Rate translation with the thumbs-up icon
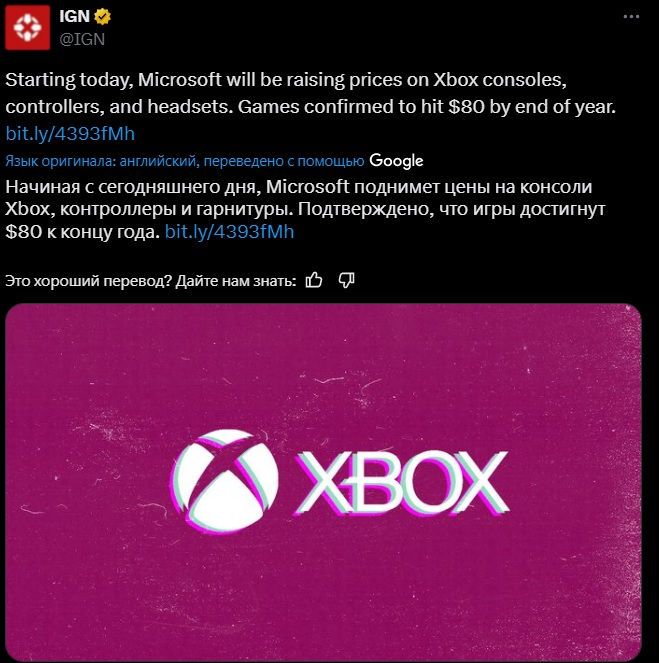Image resolution: width=659 pixels, height=663 pixels. coord(314,280)
